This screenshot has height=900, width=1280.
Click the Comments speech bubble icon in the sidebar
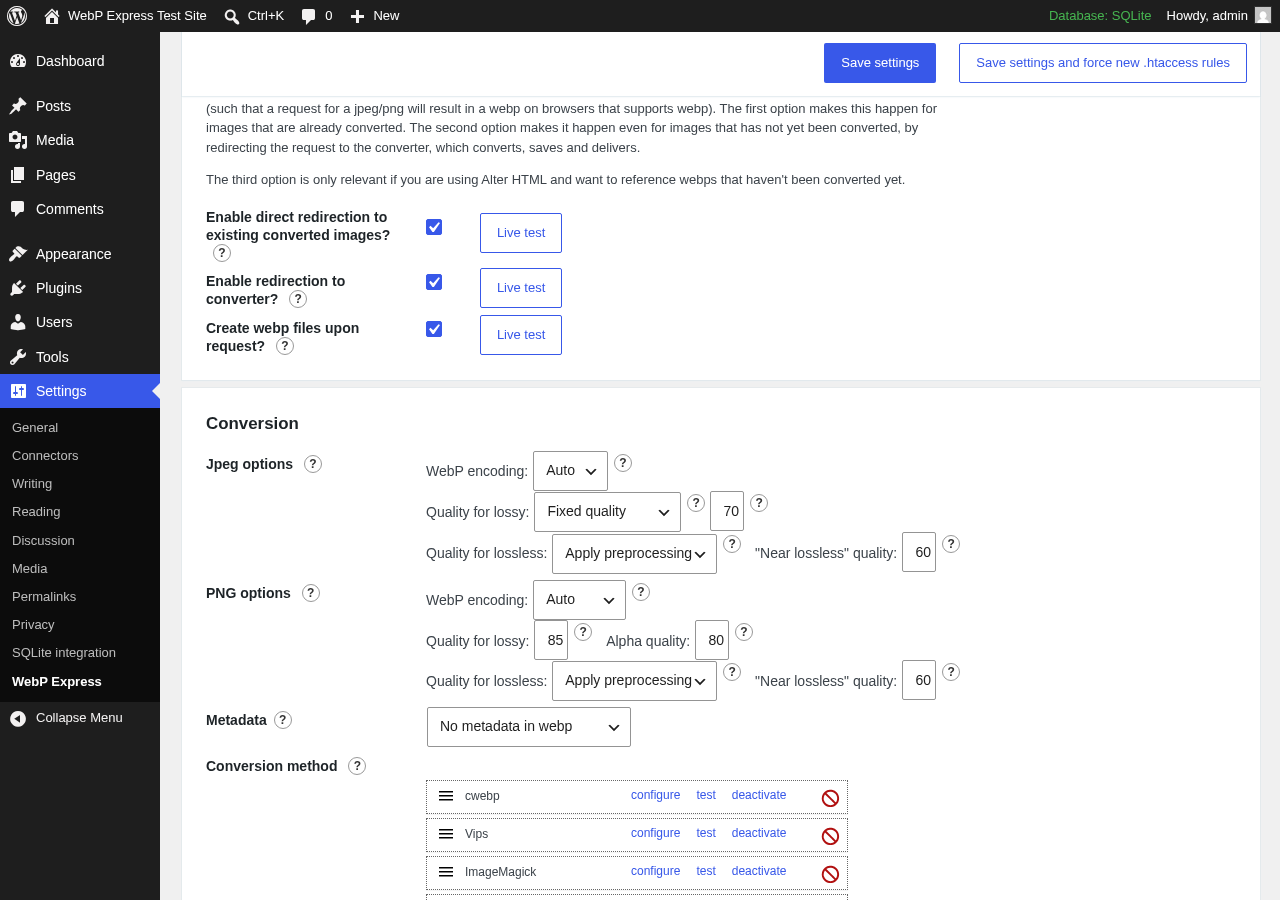(x=18, y=209)
